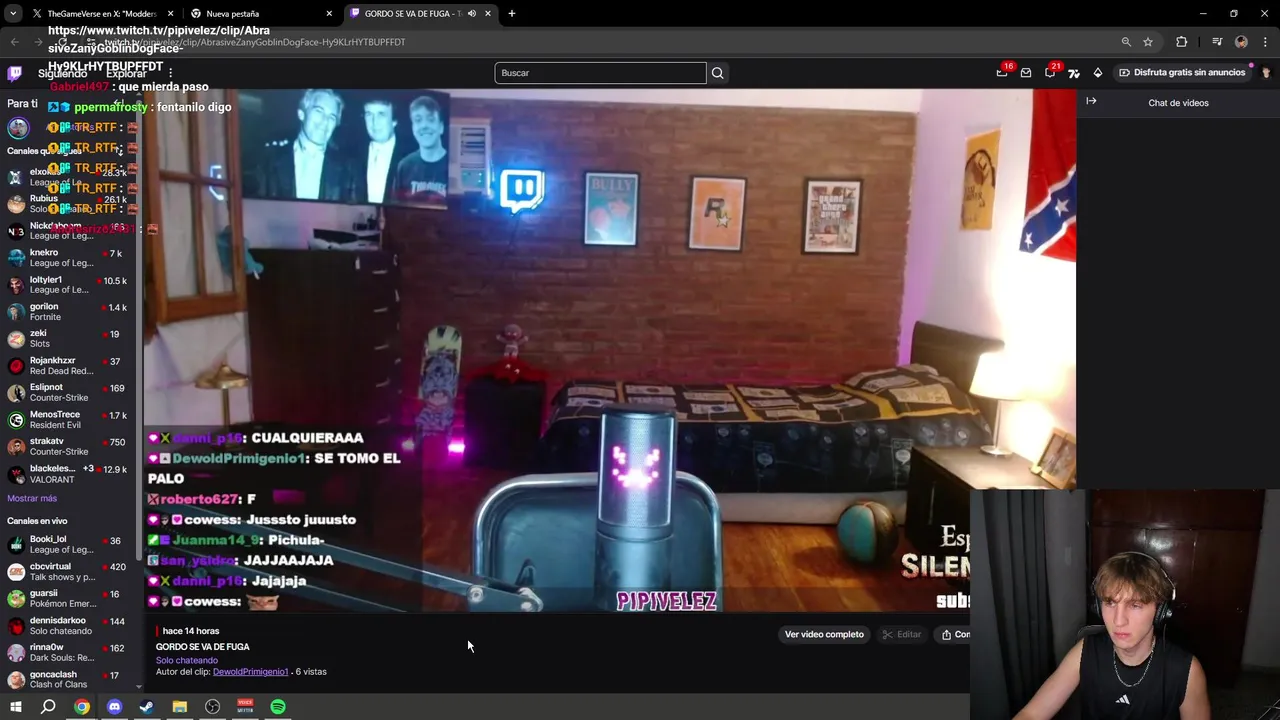
Task: Open Voicemeeter from the taskbar
Action: [245, 707]
